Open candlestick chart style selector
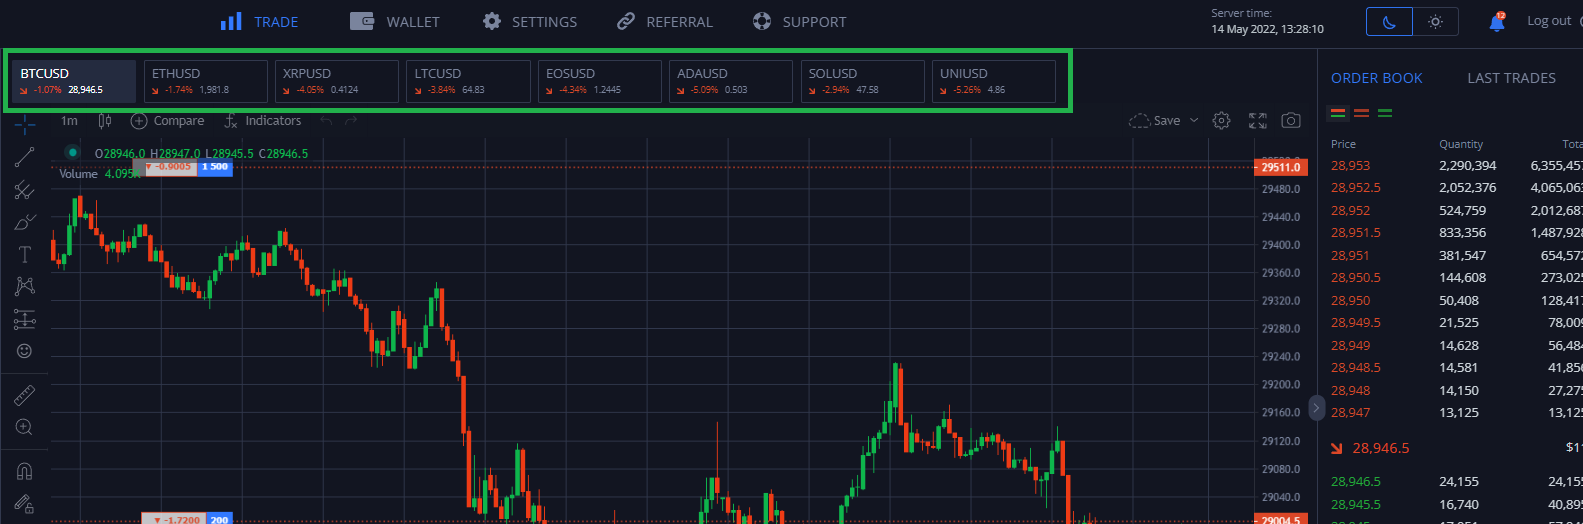The height and width of the screenshot is (524, 1583). tap(105, 121)
